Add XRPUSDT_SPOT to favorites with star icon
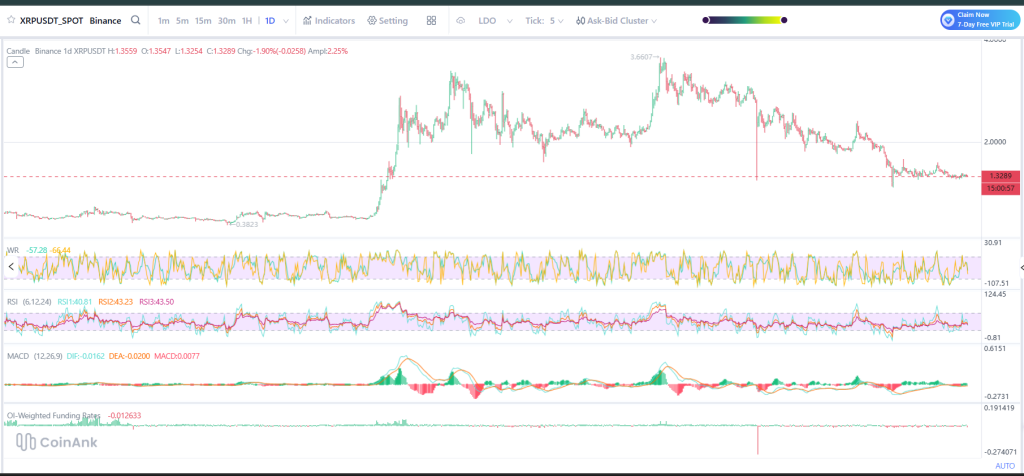Viewport: 1024px width, 476px height. 11,20
